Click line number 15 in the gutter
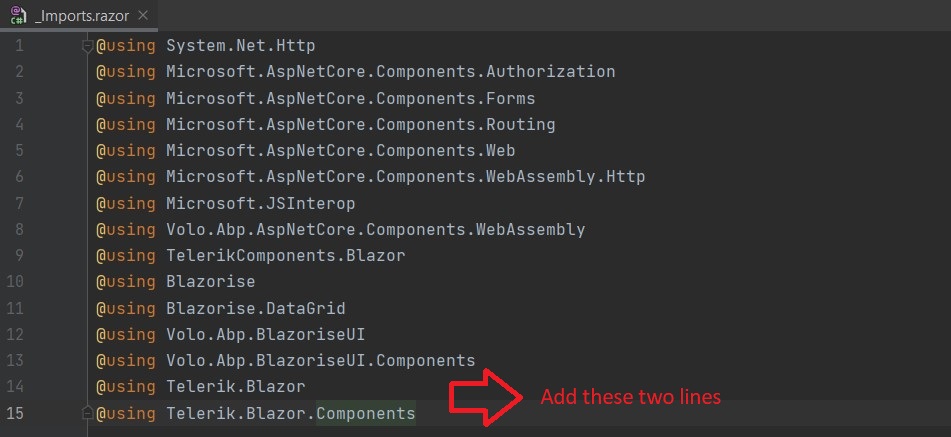The image size is (951, 437). [19, 412]
